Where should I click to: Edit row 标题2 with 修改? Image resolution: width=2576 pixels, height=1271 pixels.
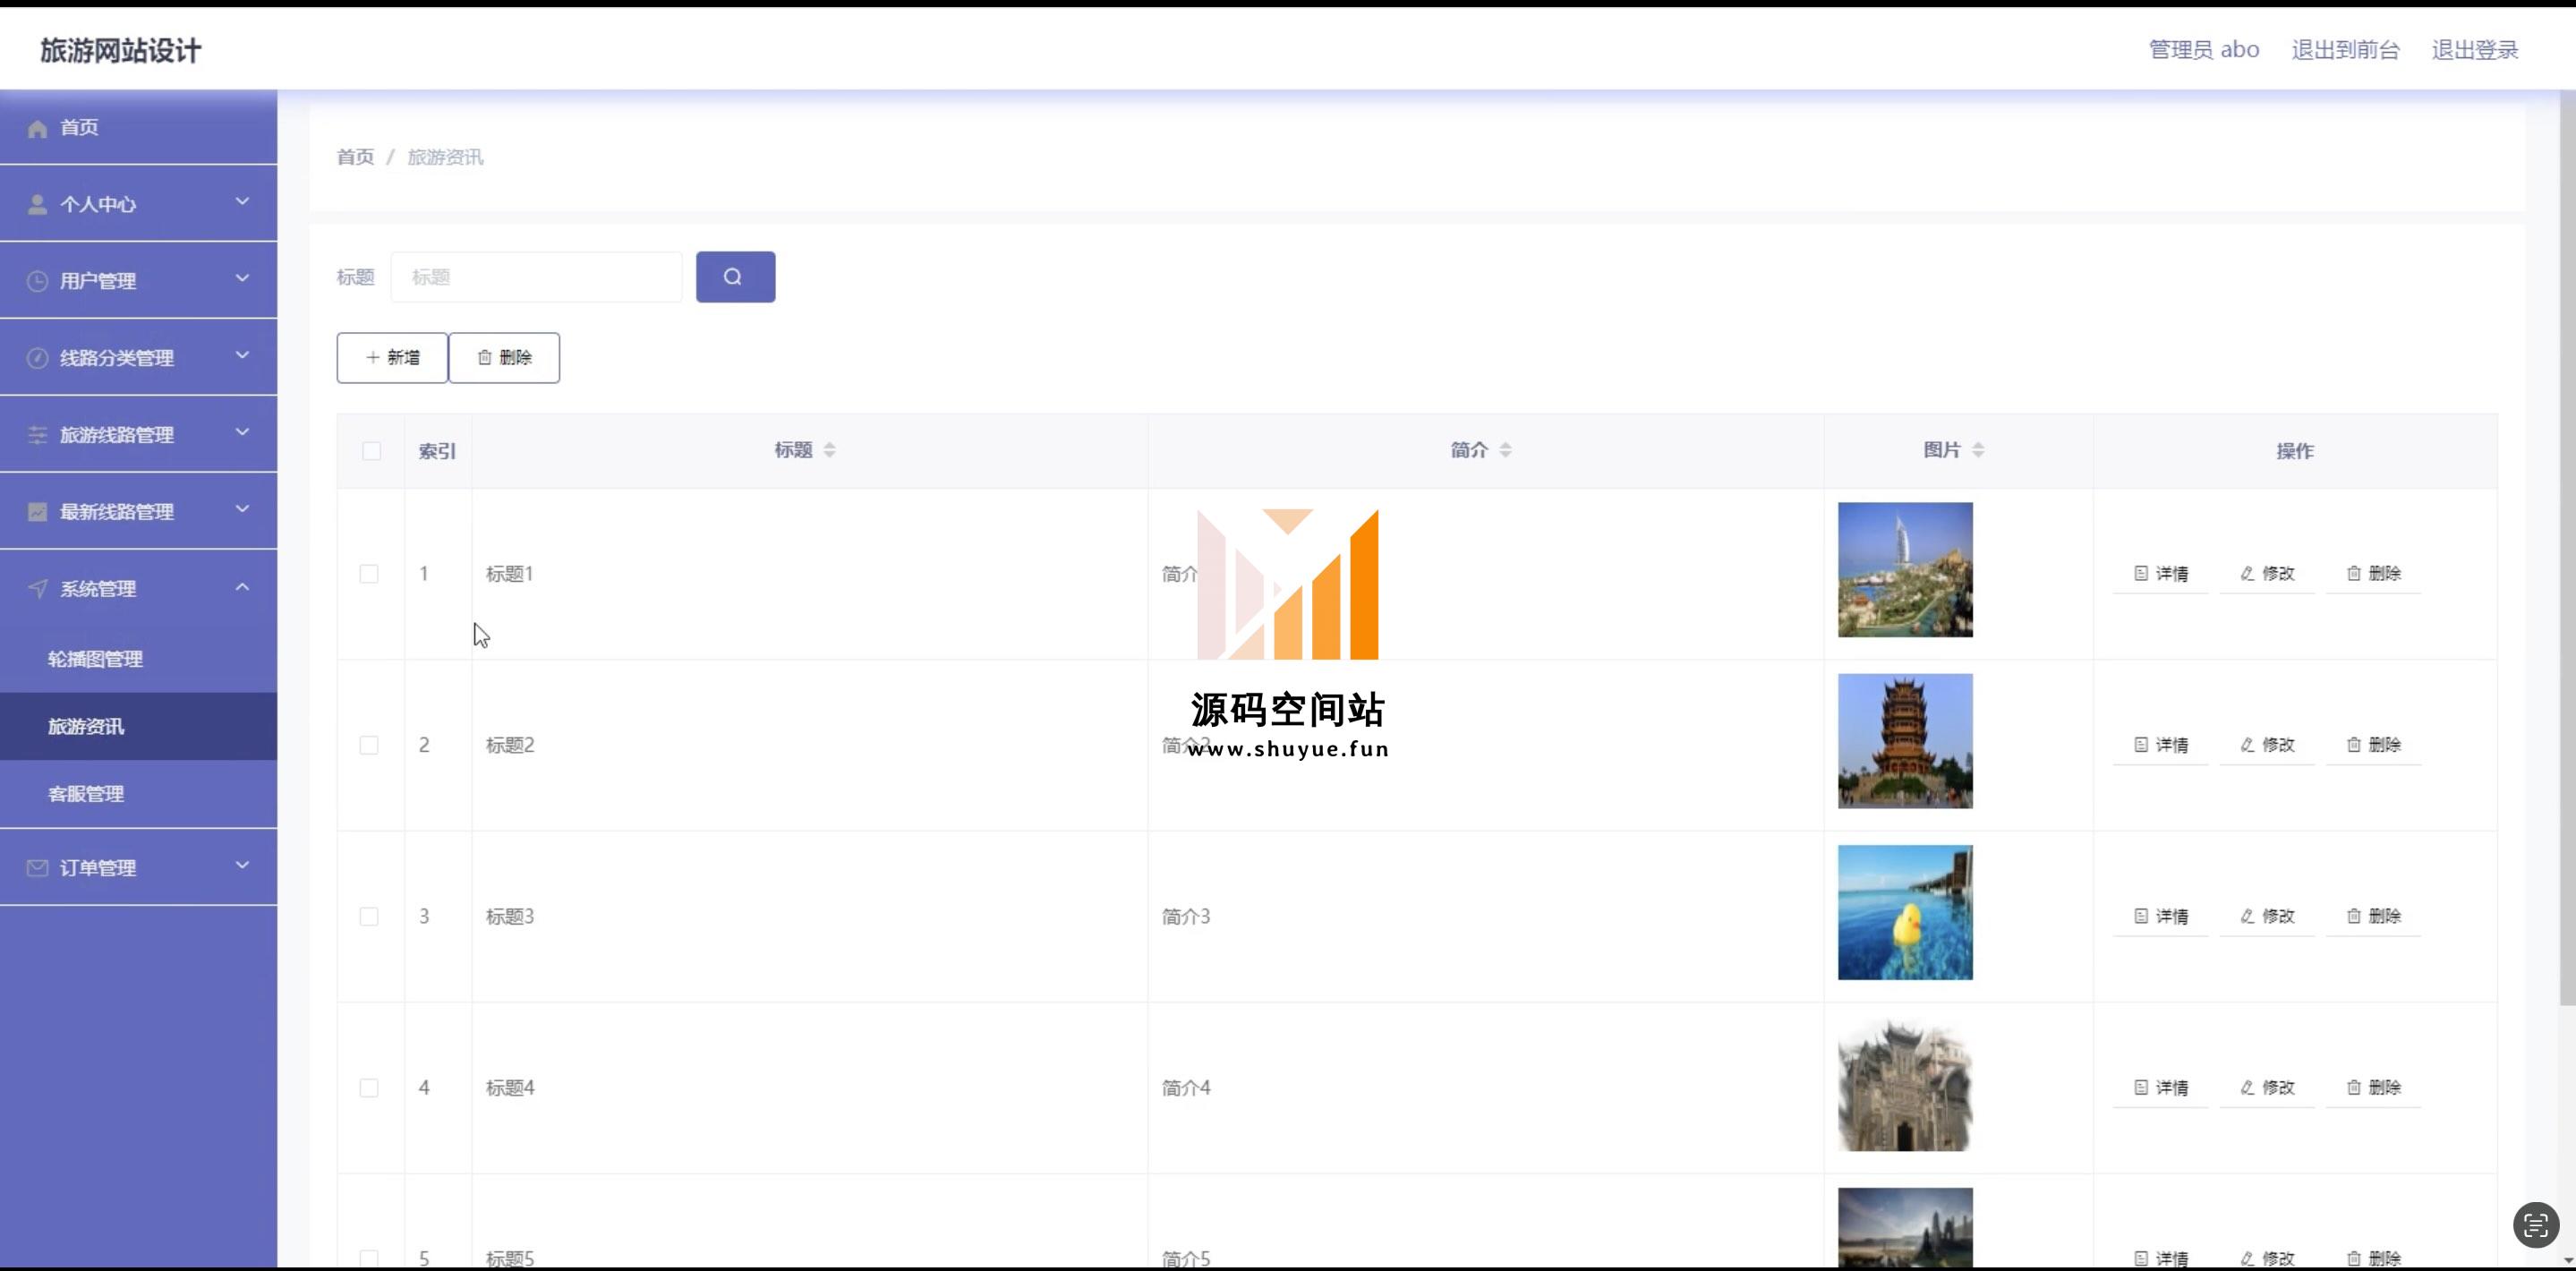click(x=2267, y=745)
